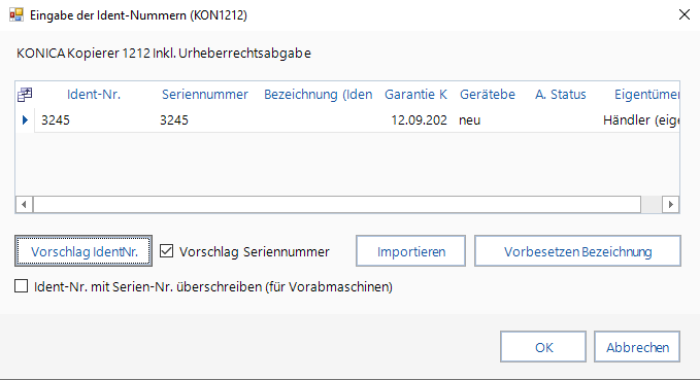The height and width of the screenshot is (380, 700).
Task: Click the right scroll arrow
Action: pyautogui.click(x=671, y=205)
